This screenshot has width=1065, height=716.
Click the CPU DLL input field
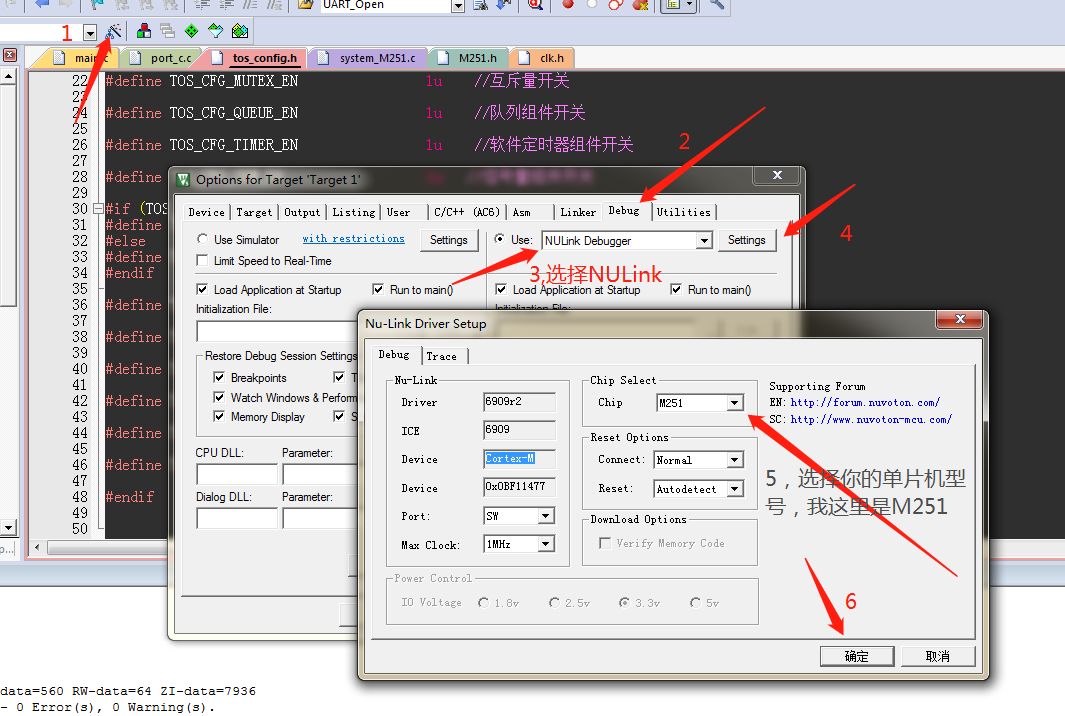pyautogui.click(x=237, y=473)
